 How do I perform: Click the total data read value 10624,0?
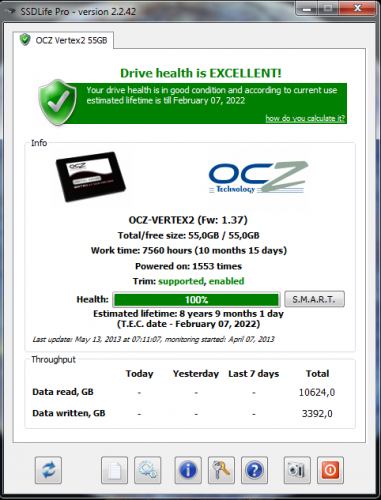tap(317, 392)
